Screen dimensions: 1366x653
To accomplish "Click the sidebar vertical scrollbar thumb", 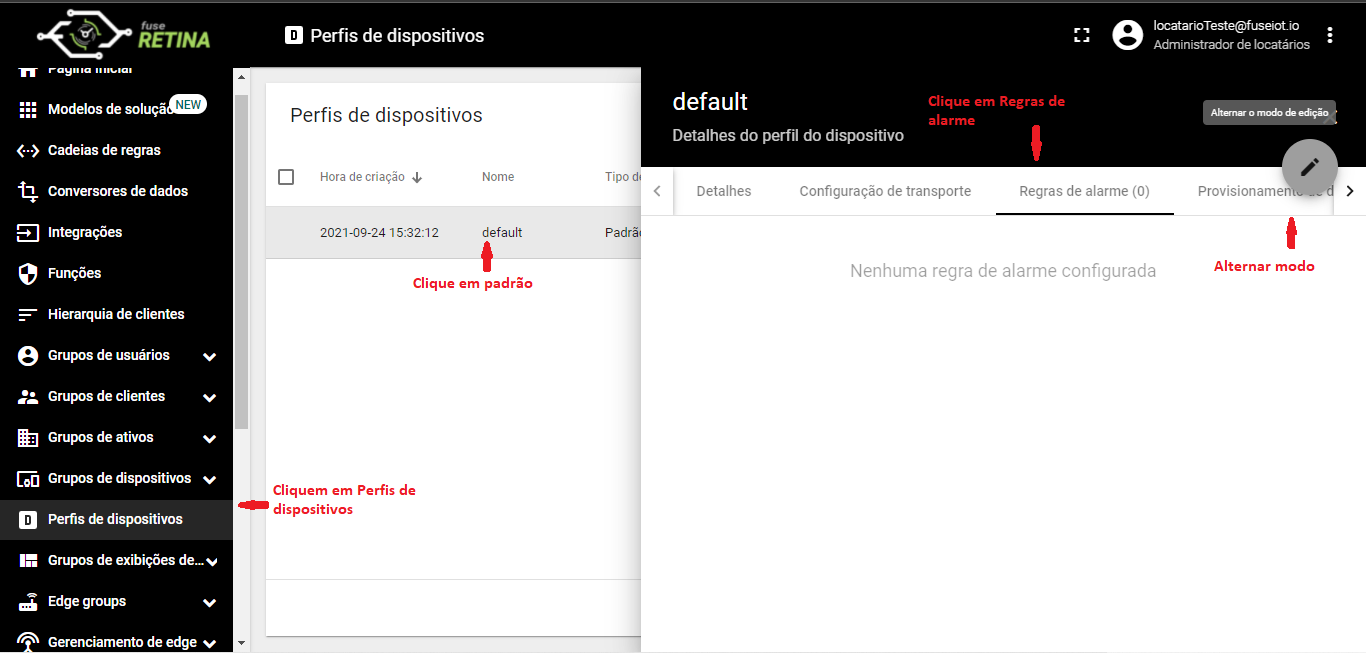I will click(x=241, y=262).
